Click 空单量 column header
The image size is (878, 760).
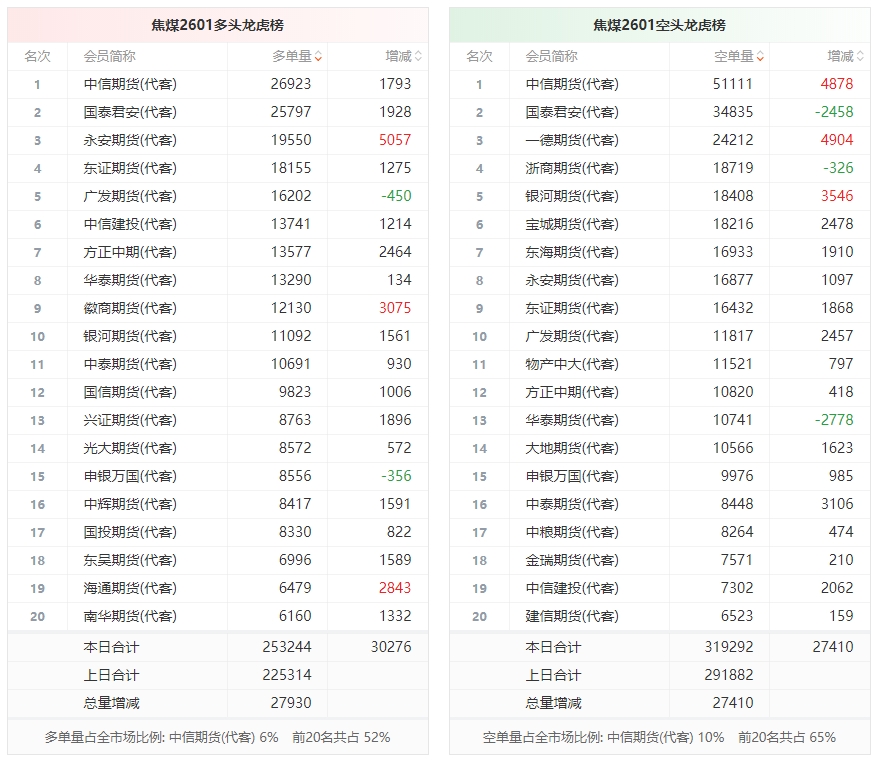(x=734, y=57)
